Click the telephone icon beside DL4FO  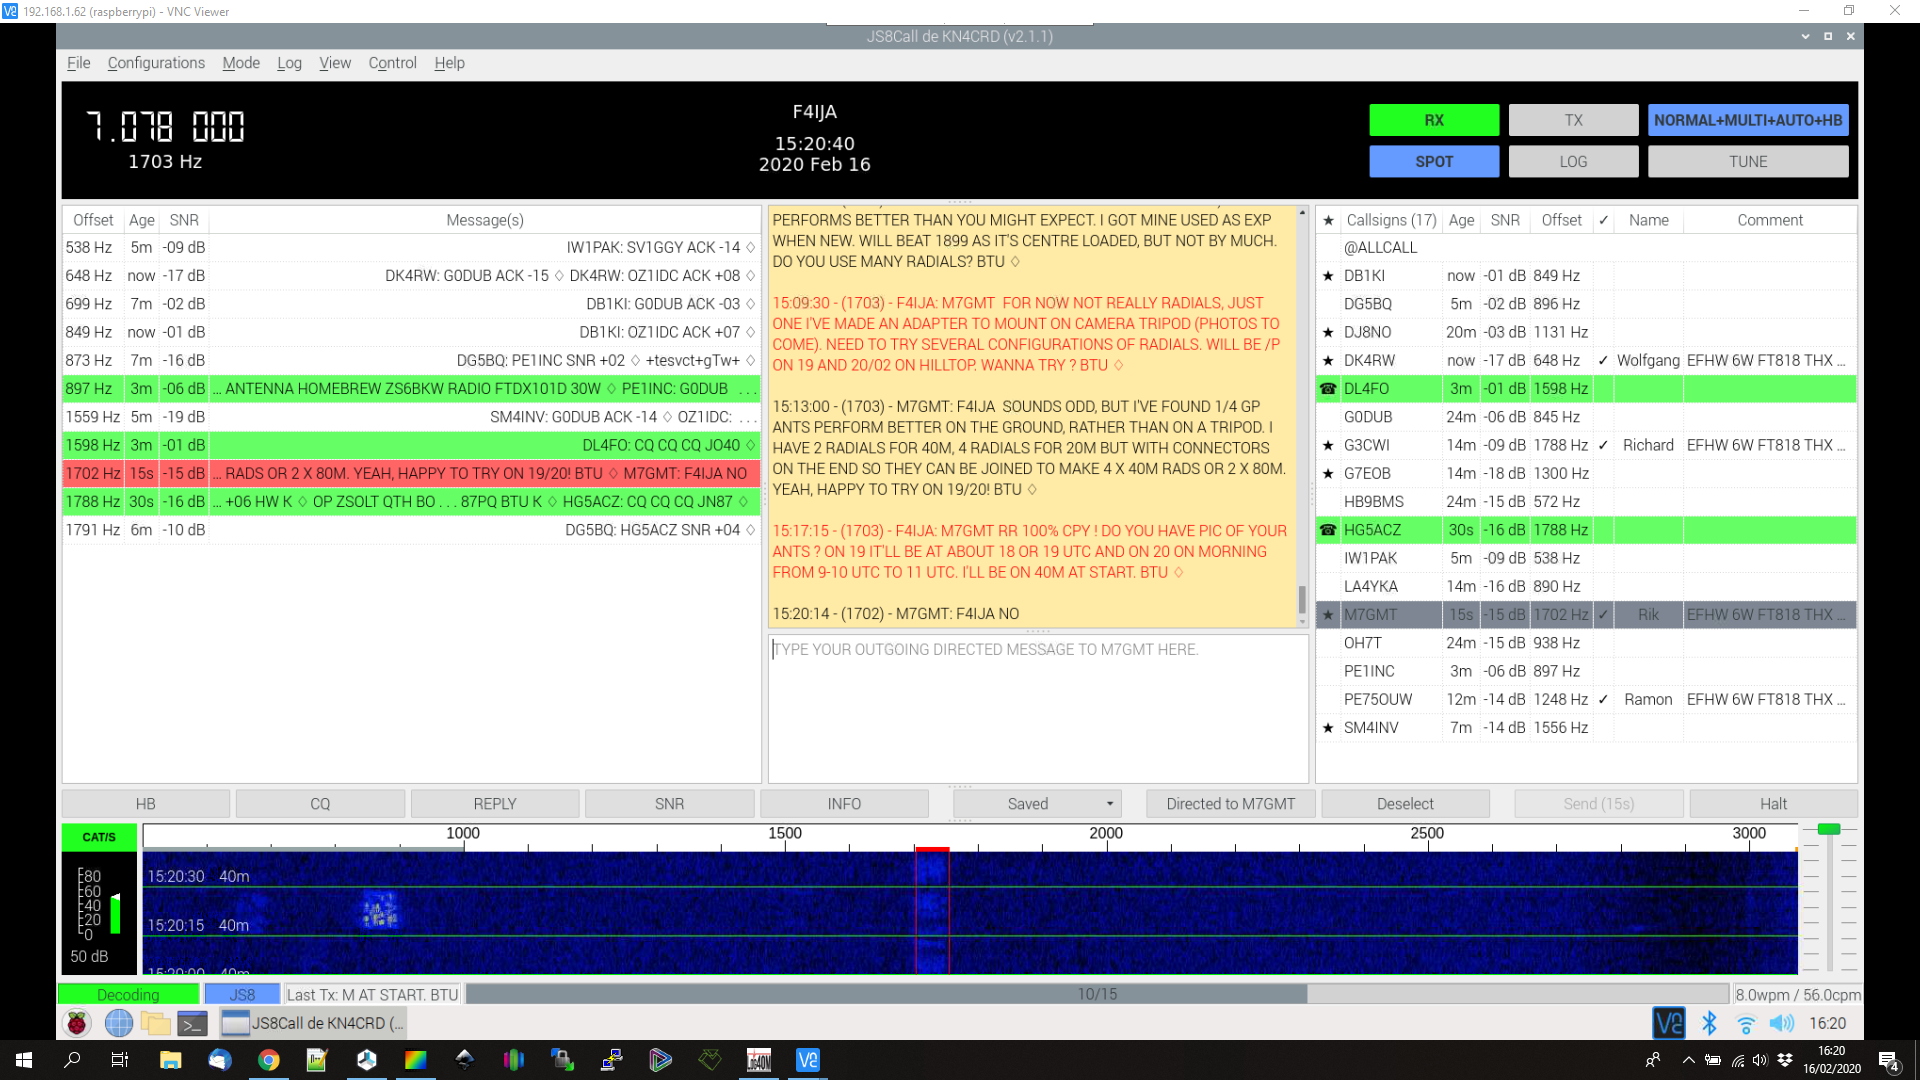coord(1328,389)
